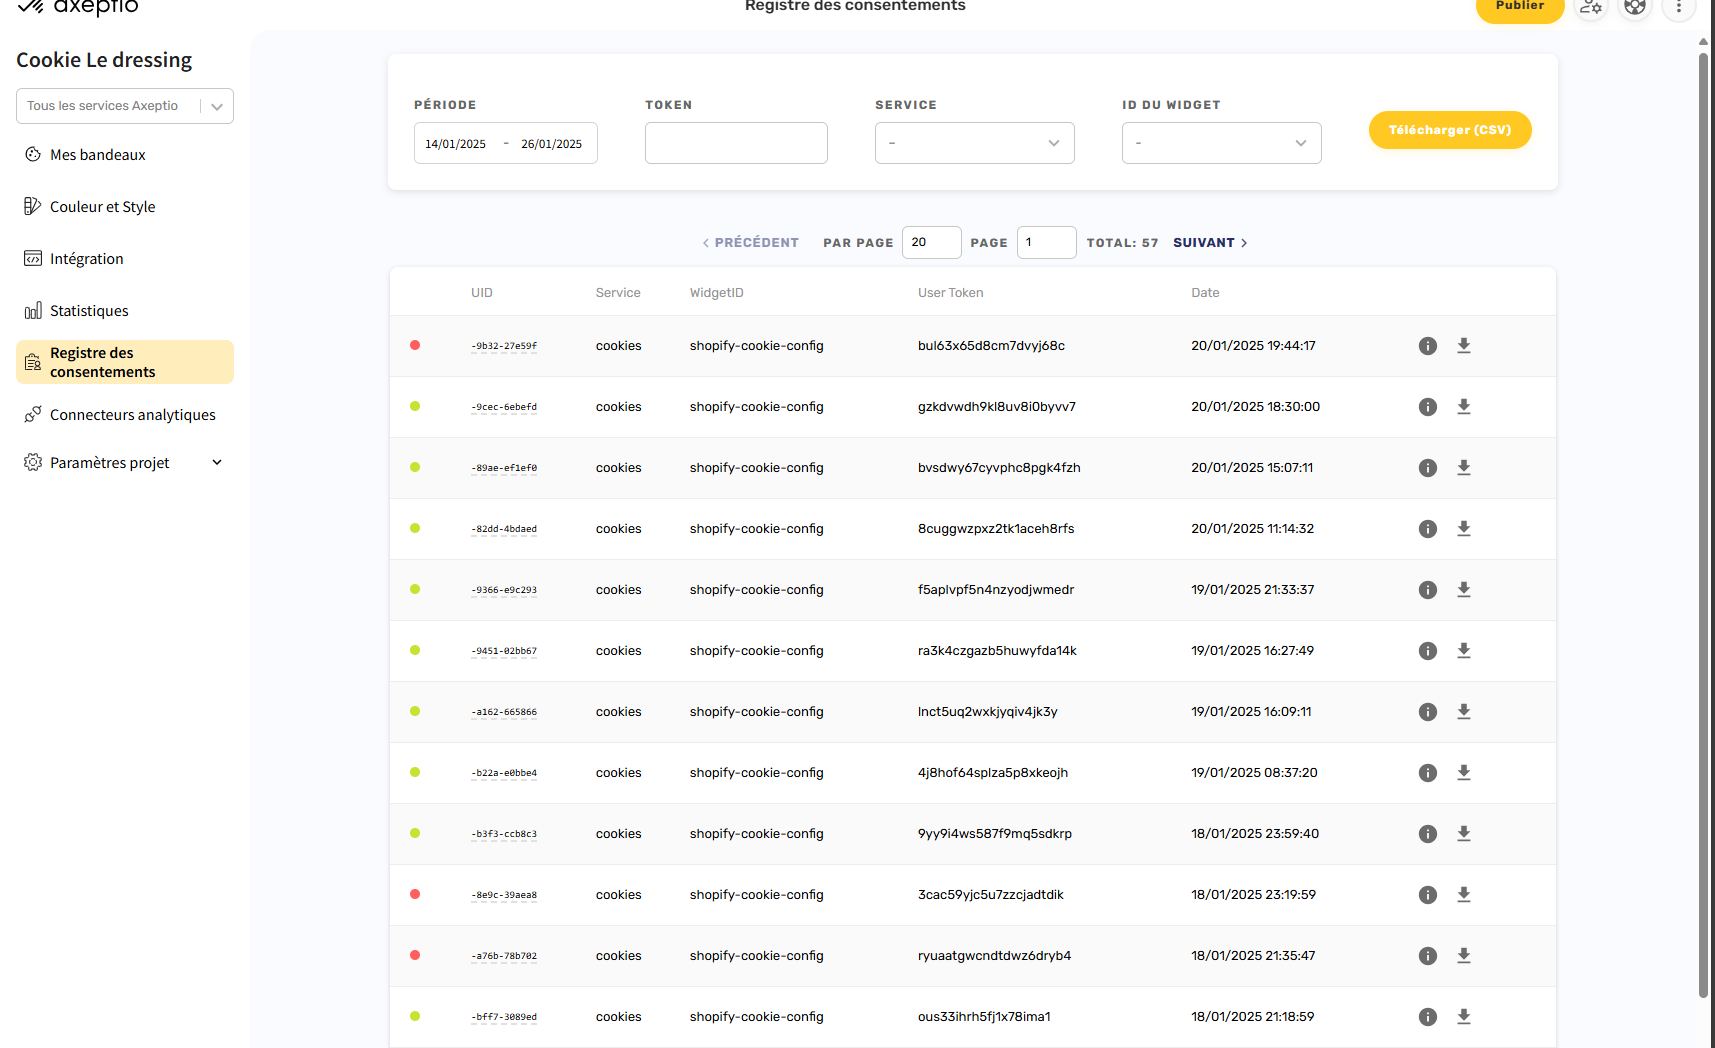Click user token ryuaatgwcndtdwz6dryb4
1715x1048 pixels.
tap(994, 956)
